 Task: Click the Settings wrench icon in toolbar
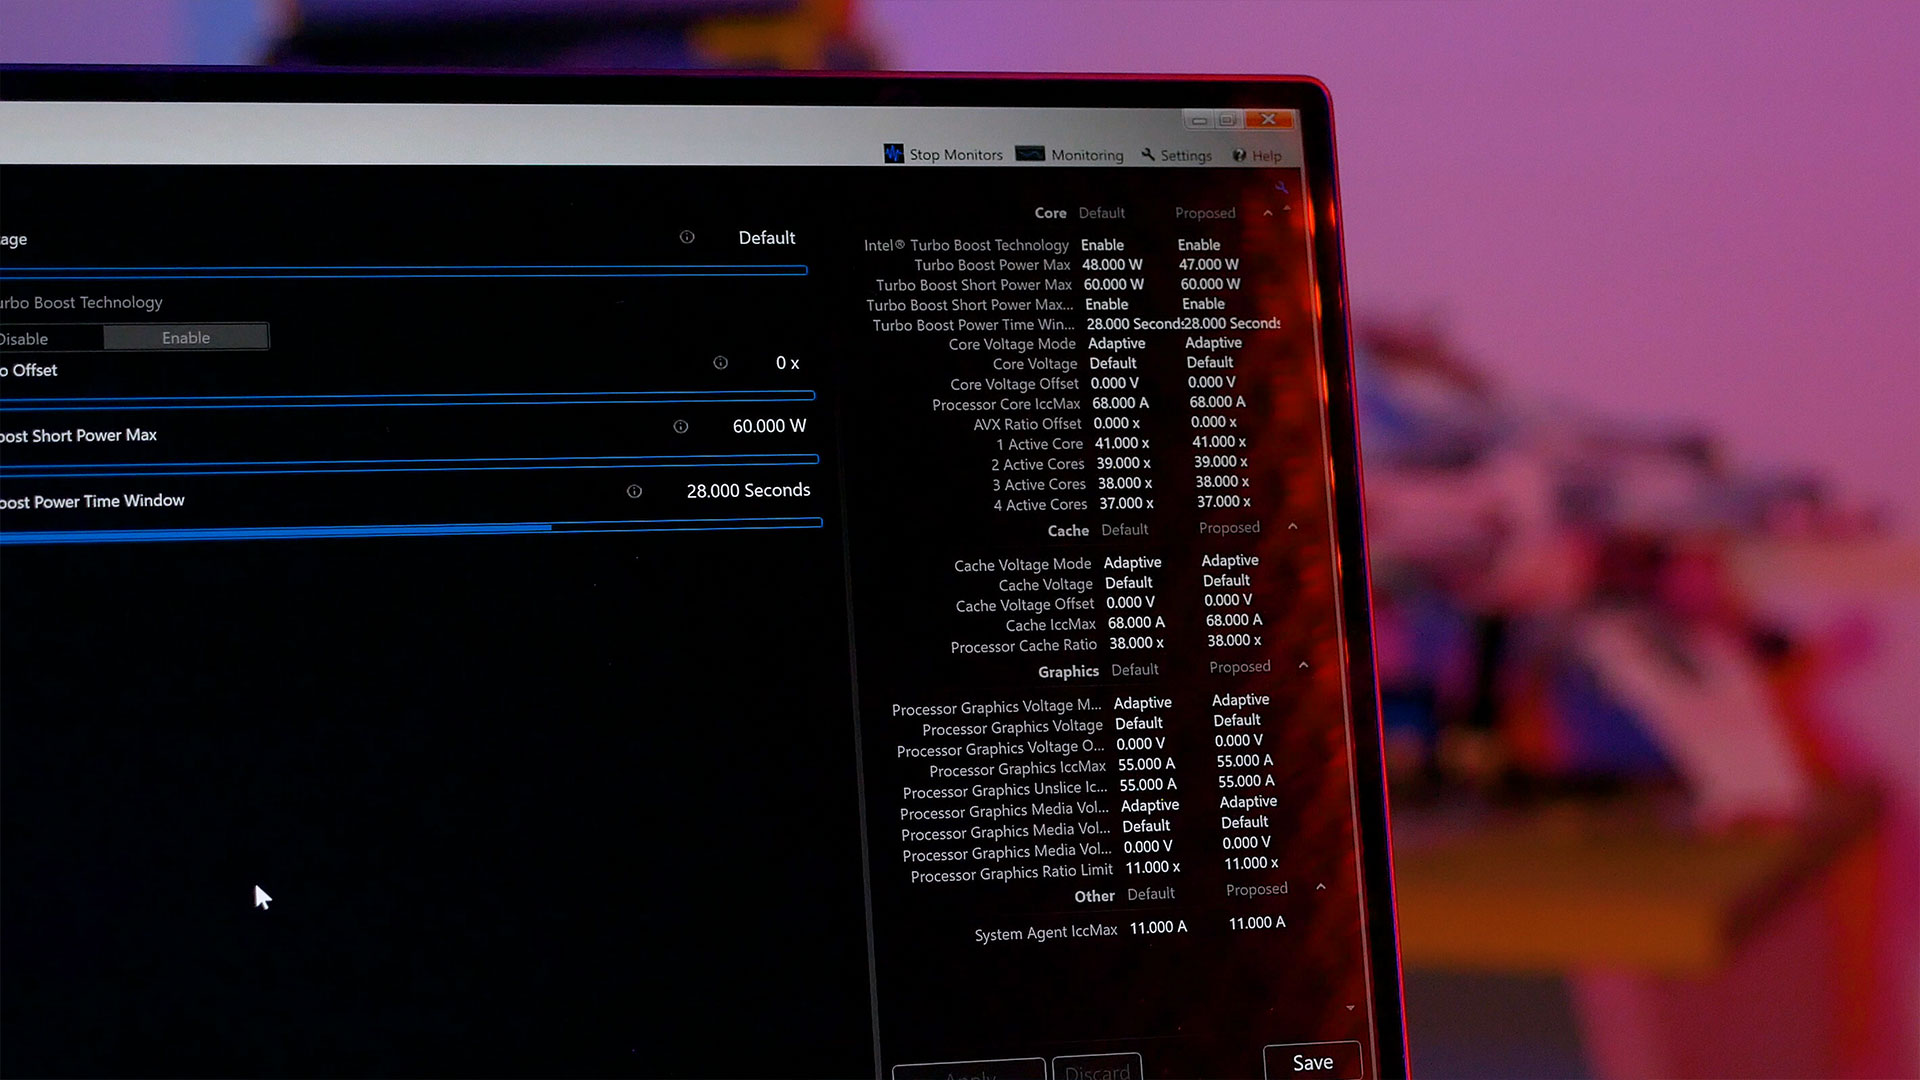1148,155
